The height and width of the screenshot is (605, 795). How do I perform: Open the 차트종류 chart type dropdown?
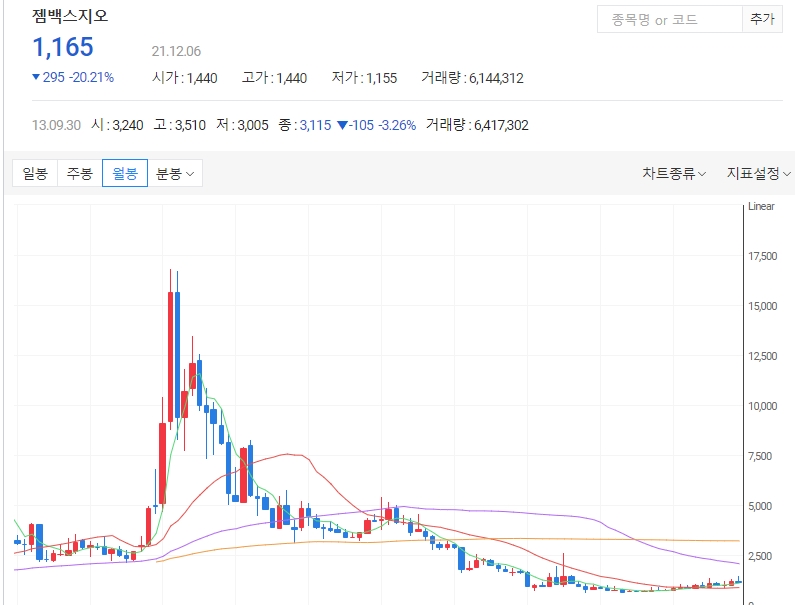click(674, 173)
